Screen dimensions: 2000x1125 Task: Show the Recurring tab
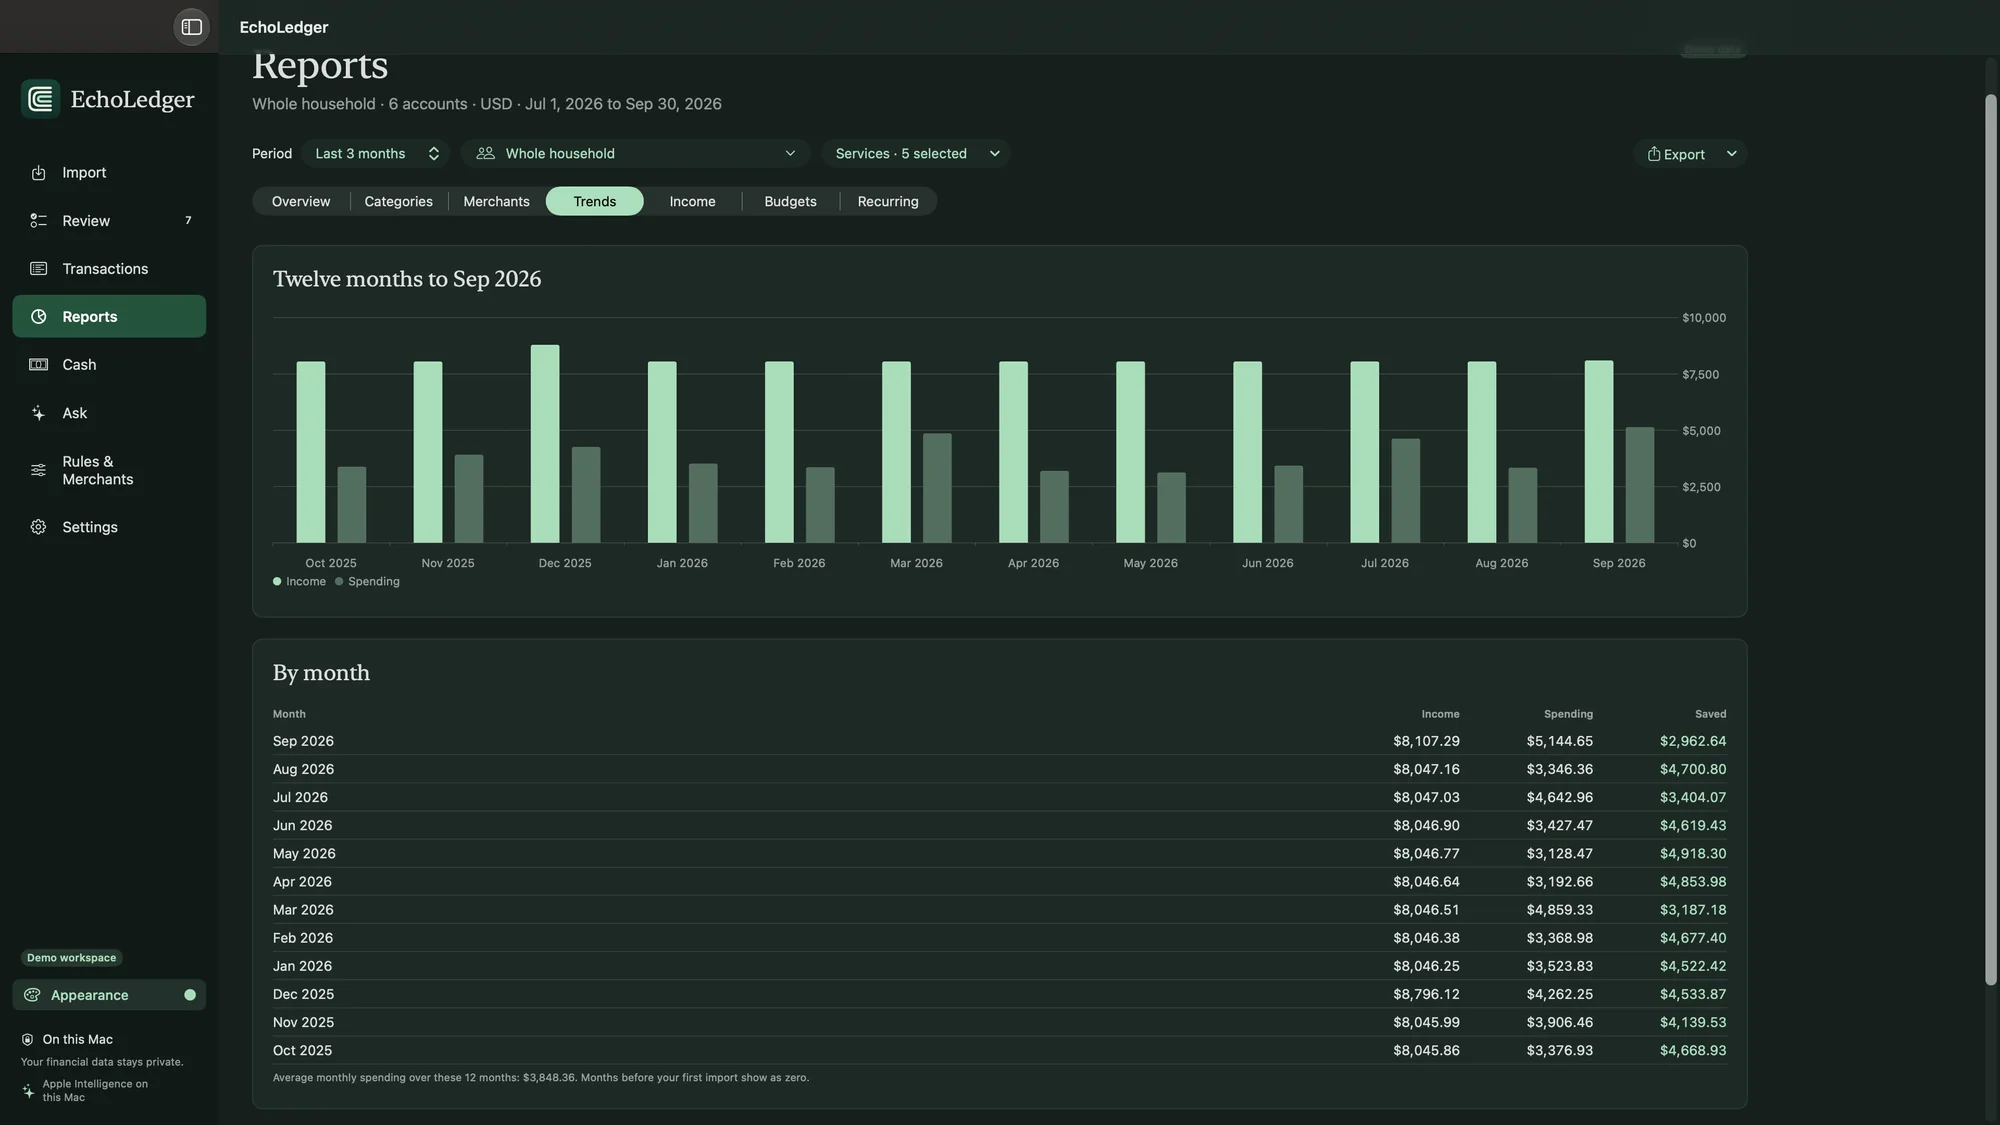pos(887,201)
